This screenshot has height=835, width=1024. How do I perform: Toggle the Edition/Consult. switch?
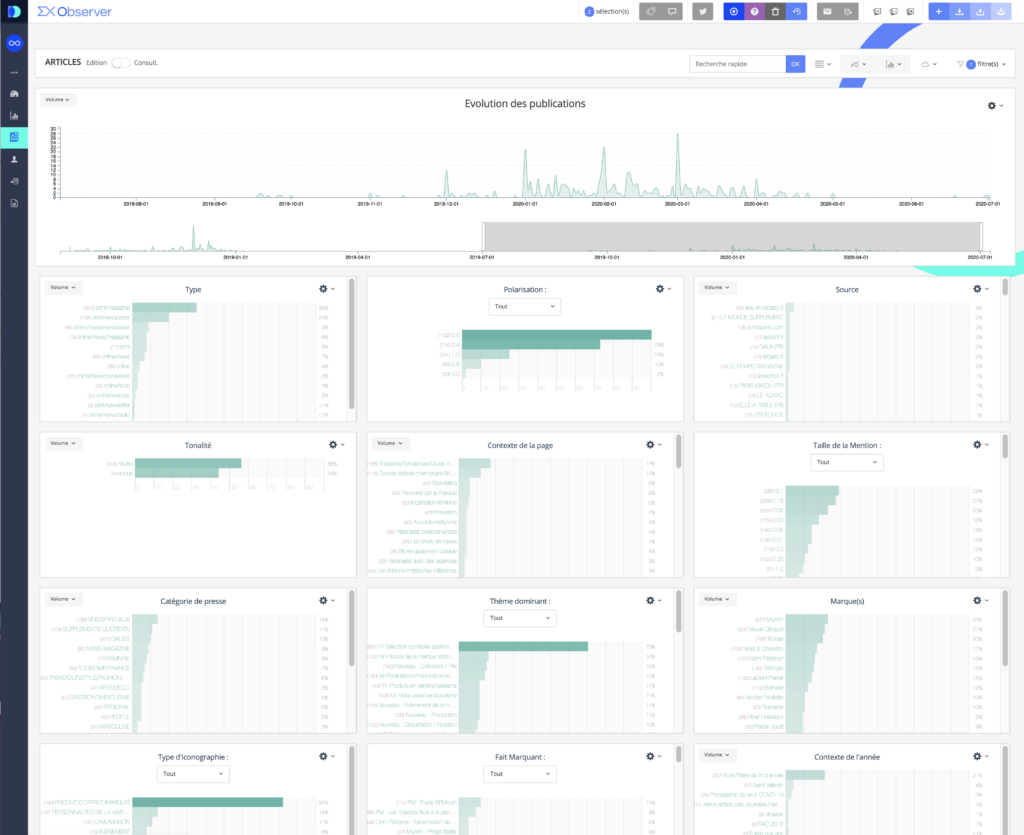click(x=121, y=63)
